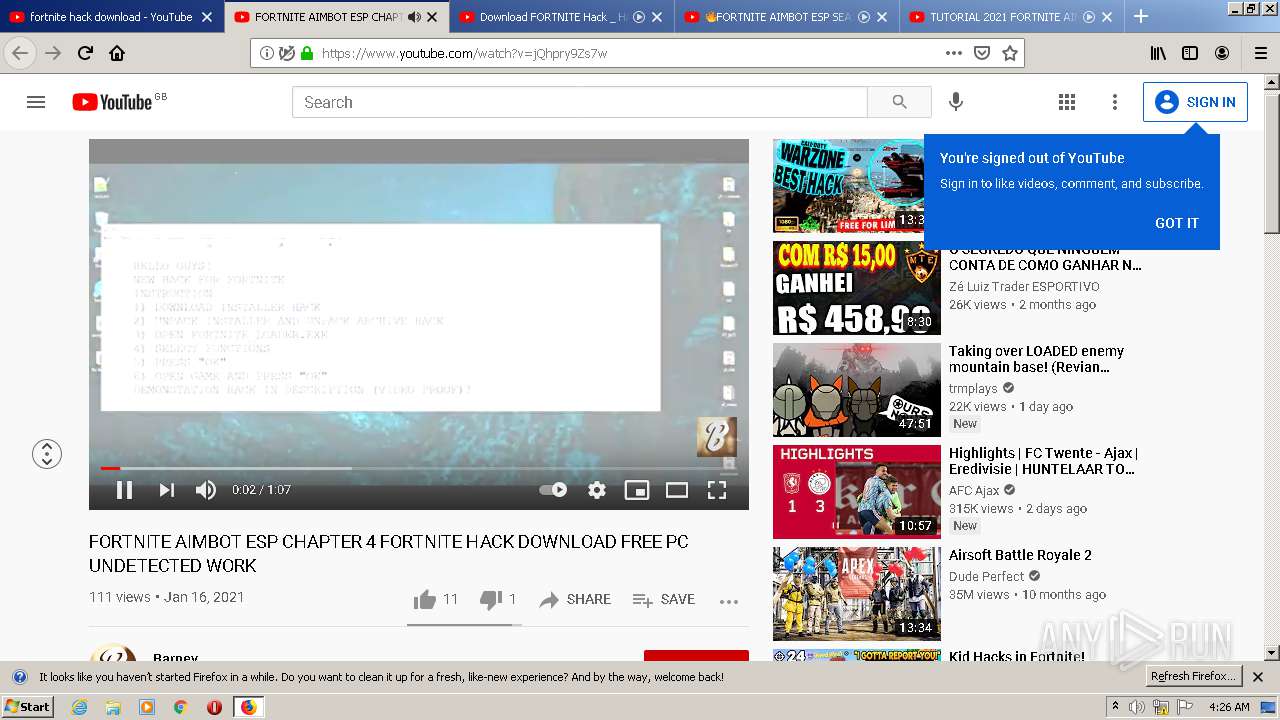The height and width of the screenshot is (720, 1280).
Task: Start voice search with the microphone icon
Action: point(956,102)
